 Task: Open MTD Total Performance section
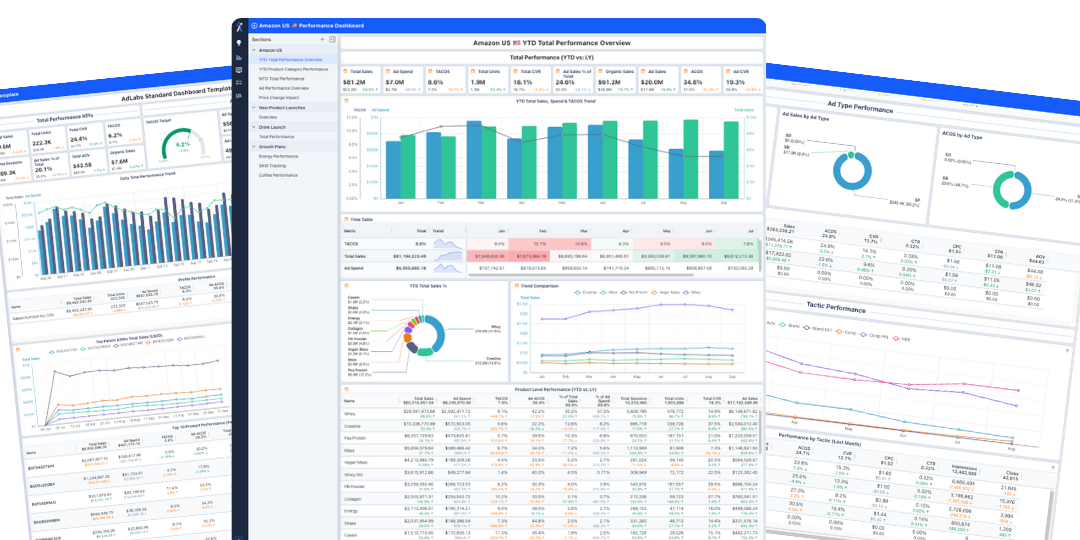[294, 79]
